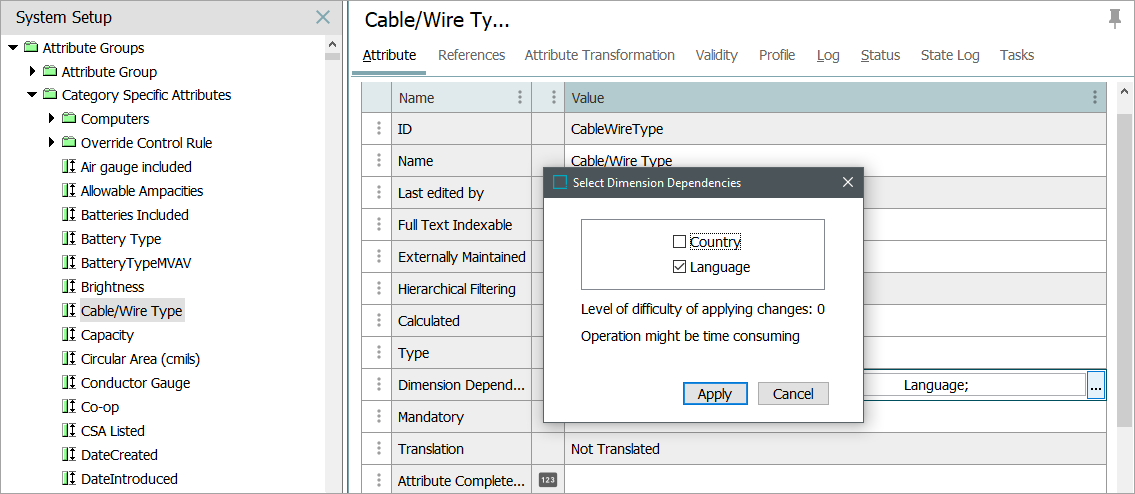Select the Battery Type attribute icon
Image resolution: width=1135 pixels, height=494 pixels.
coord(69,239)
